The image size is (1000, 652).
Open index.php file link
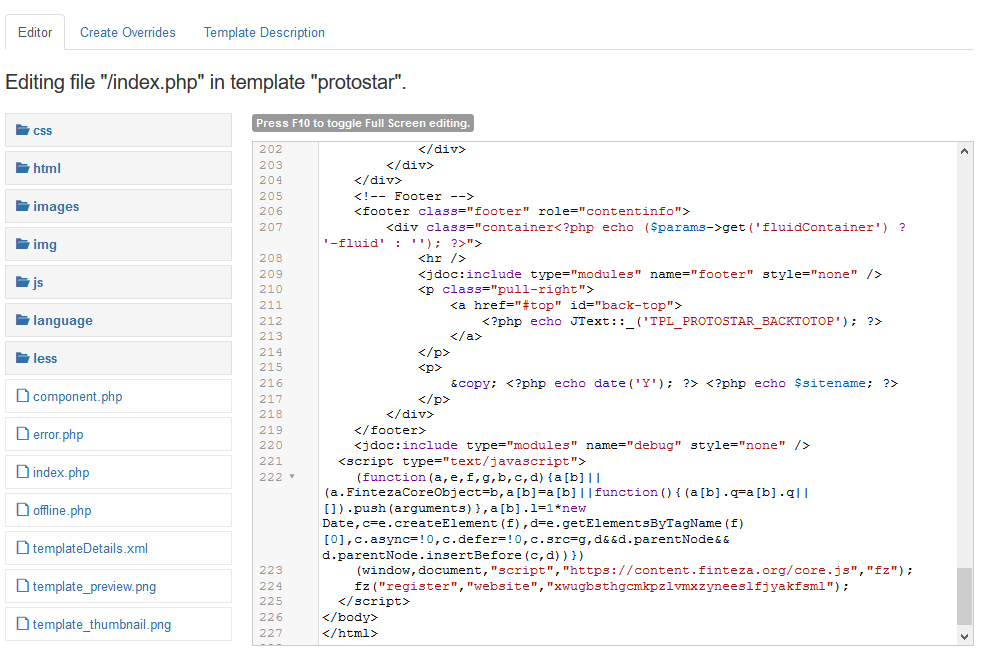coord(61,472)
